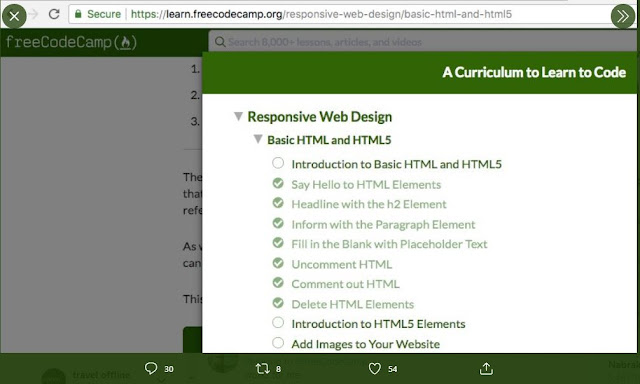Click the green Secure label text
640x384 pixels.
[104, 14]
